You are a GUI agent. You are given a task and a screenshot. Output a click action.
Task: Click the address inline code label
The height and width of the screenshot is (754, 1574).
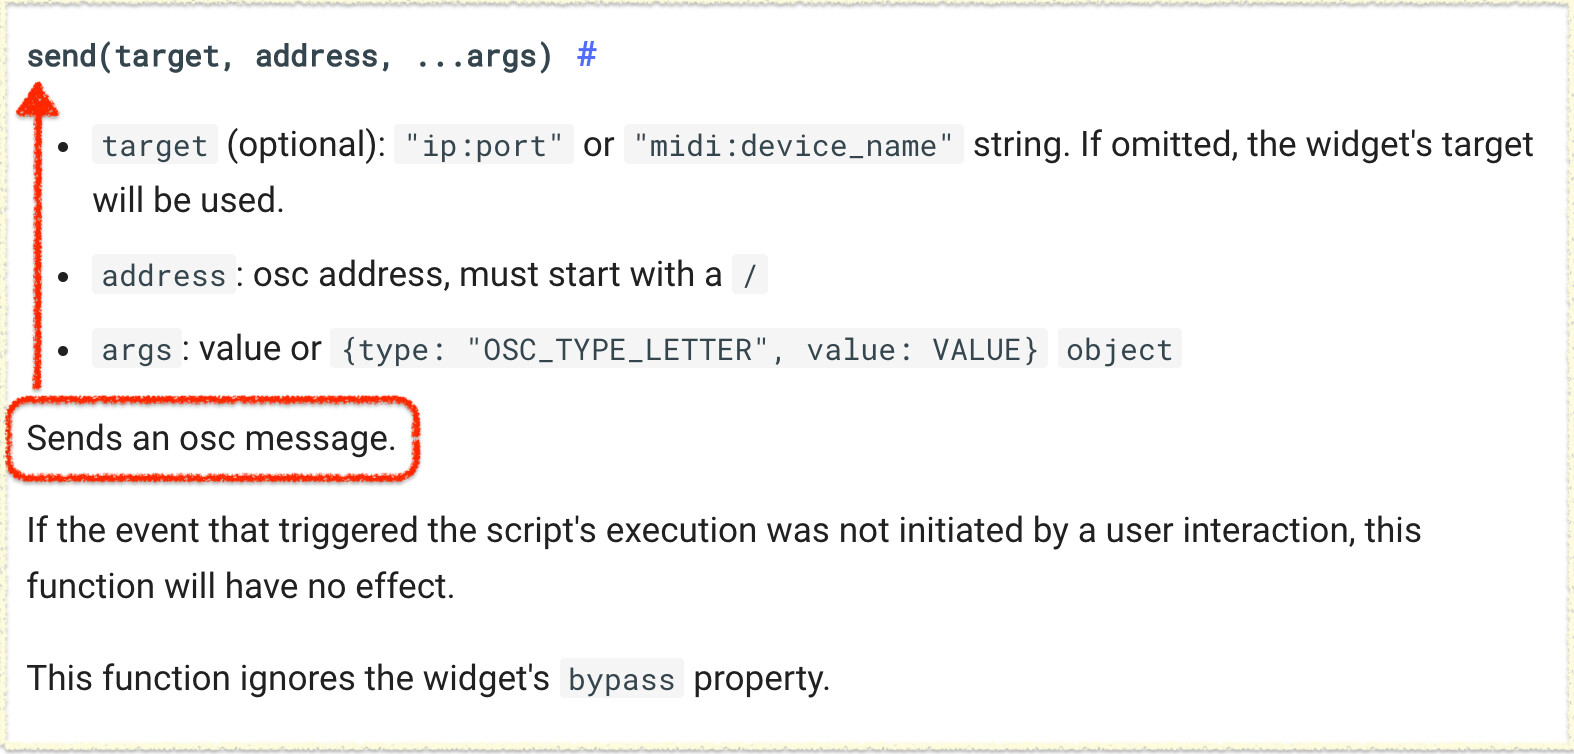164,275
